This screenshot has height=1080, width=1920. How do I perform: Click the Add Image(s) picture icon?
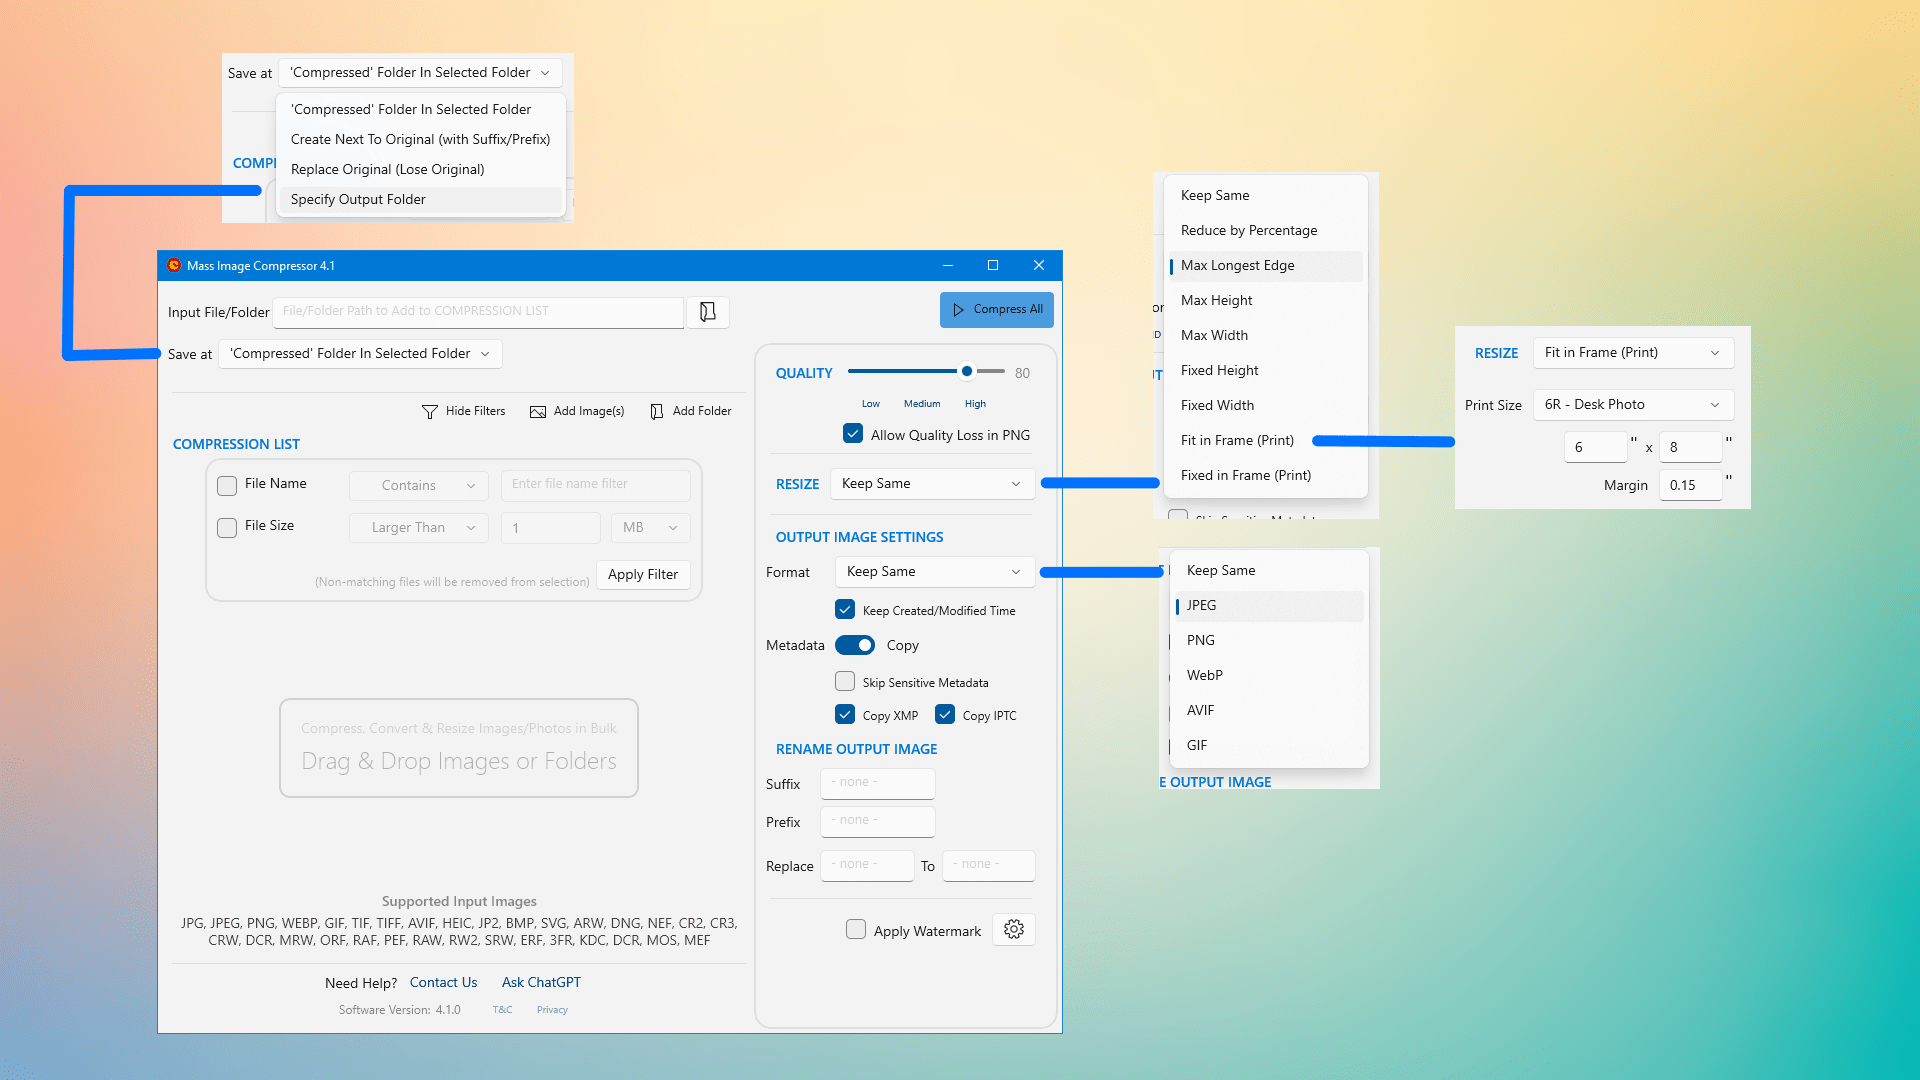(x=538, y=412)
